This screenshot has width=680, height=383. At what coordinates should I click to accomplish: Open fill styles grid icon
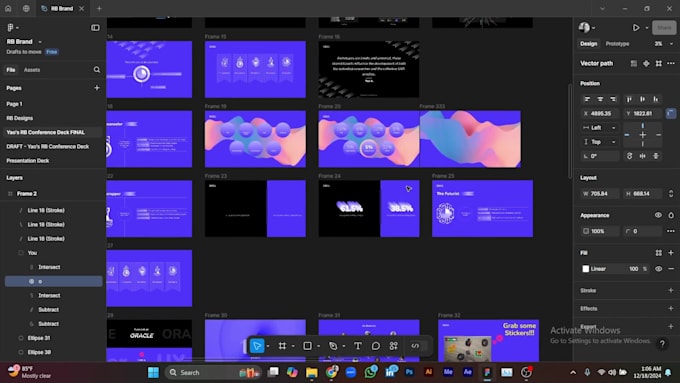click(659, 253)
